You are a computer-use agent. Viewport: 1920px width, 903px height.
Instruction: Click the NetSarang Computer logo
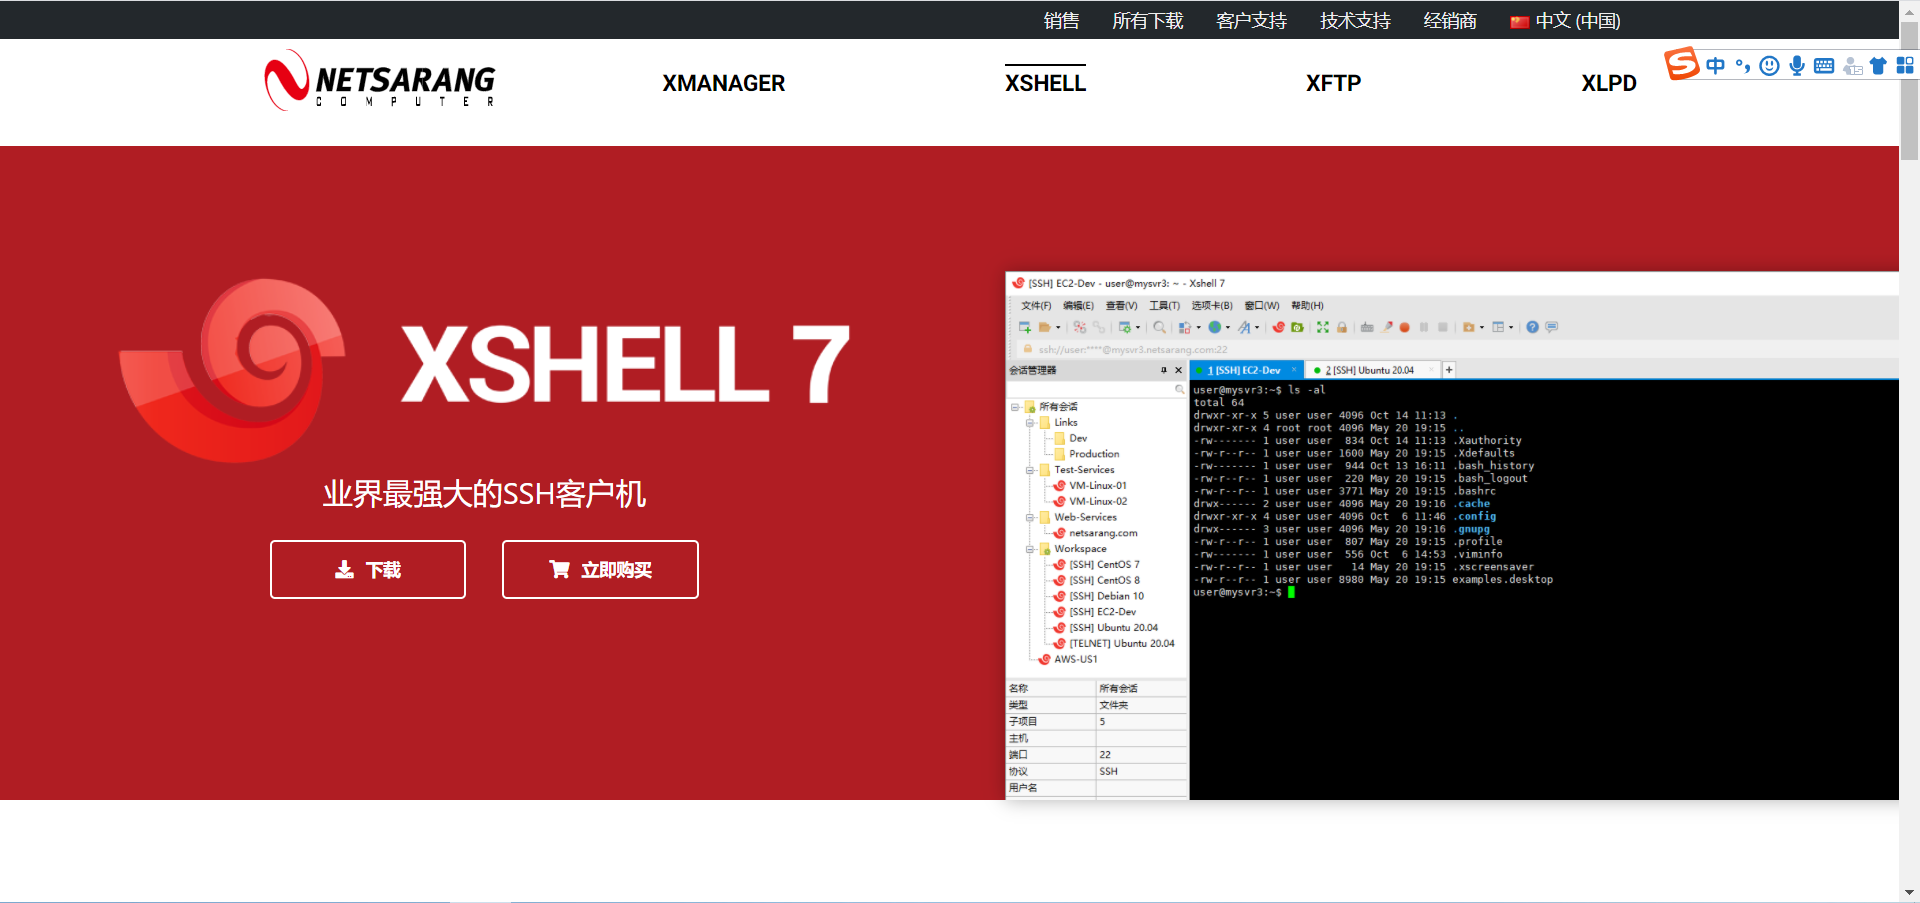coord(380,80)
